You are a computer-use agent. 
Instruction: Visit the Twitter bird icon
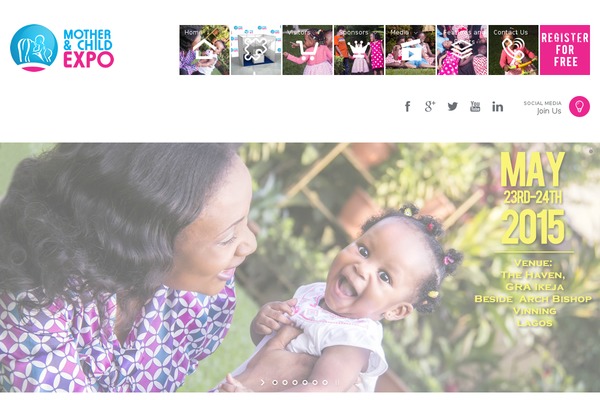453,106
